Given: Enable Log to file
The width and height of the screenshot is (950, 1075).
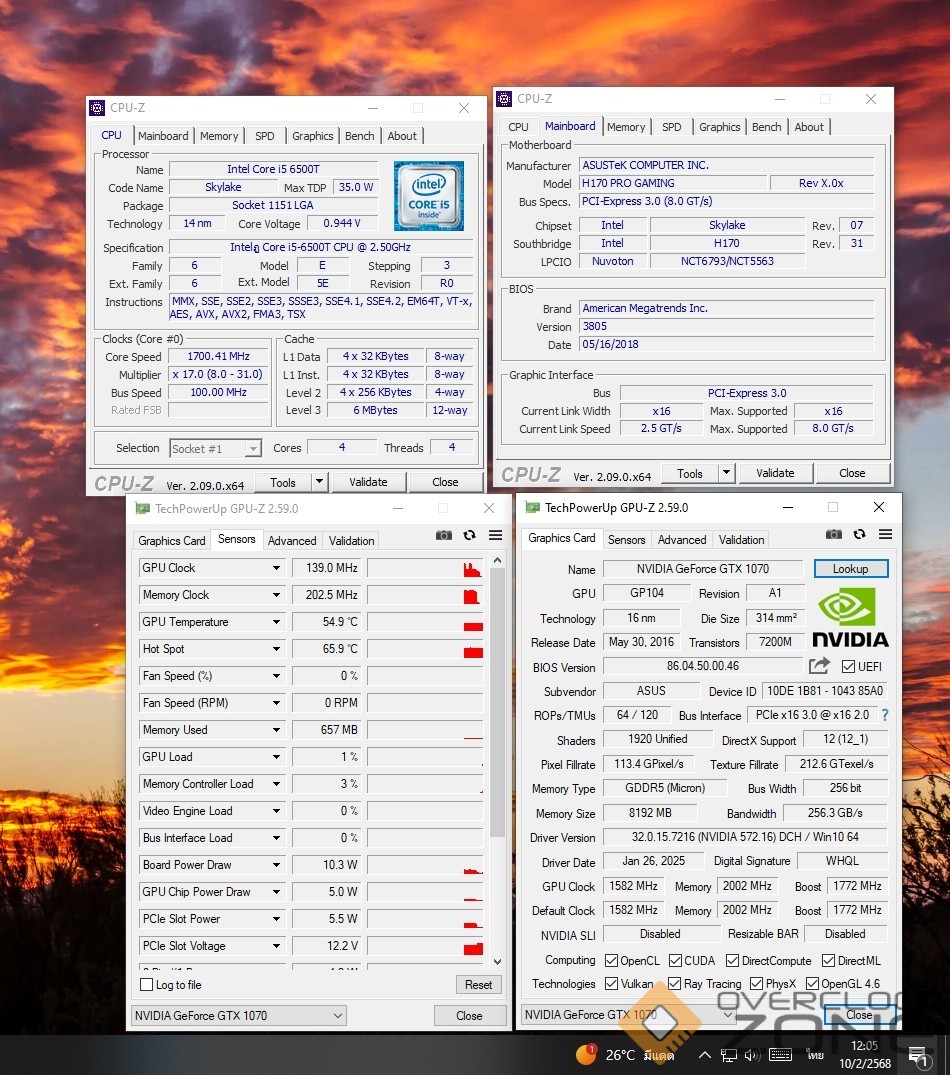Looking at the screenshot, I should [x=146, y=985].
